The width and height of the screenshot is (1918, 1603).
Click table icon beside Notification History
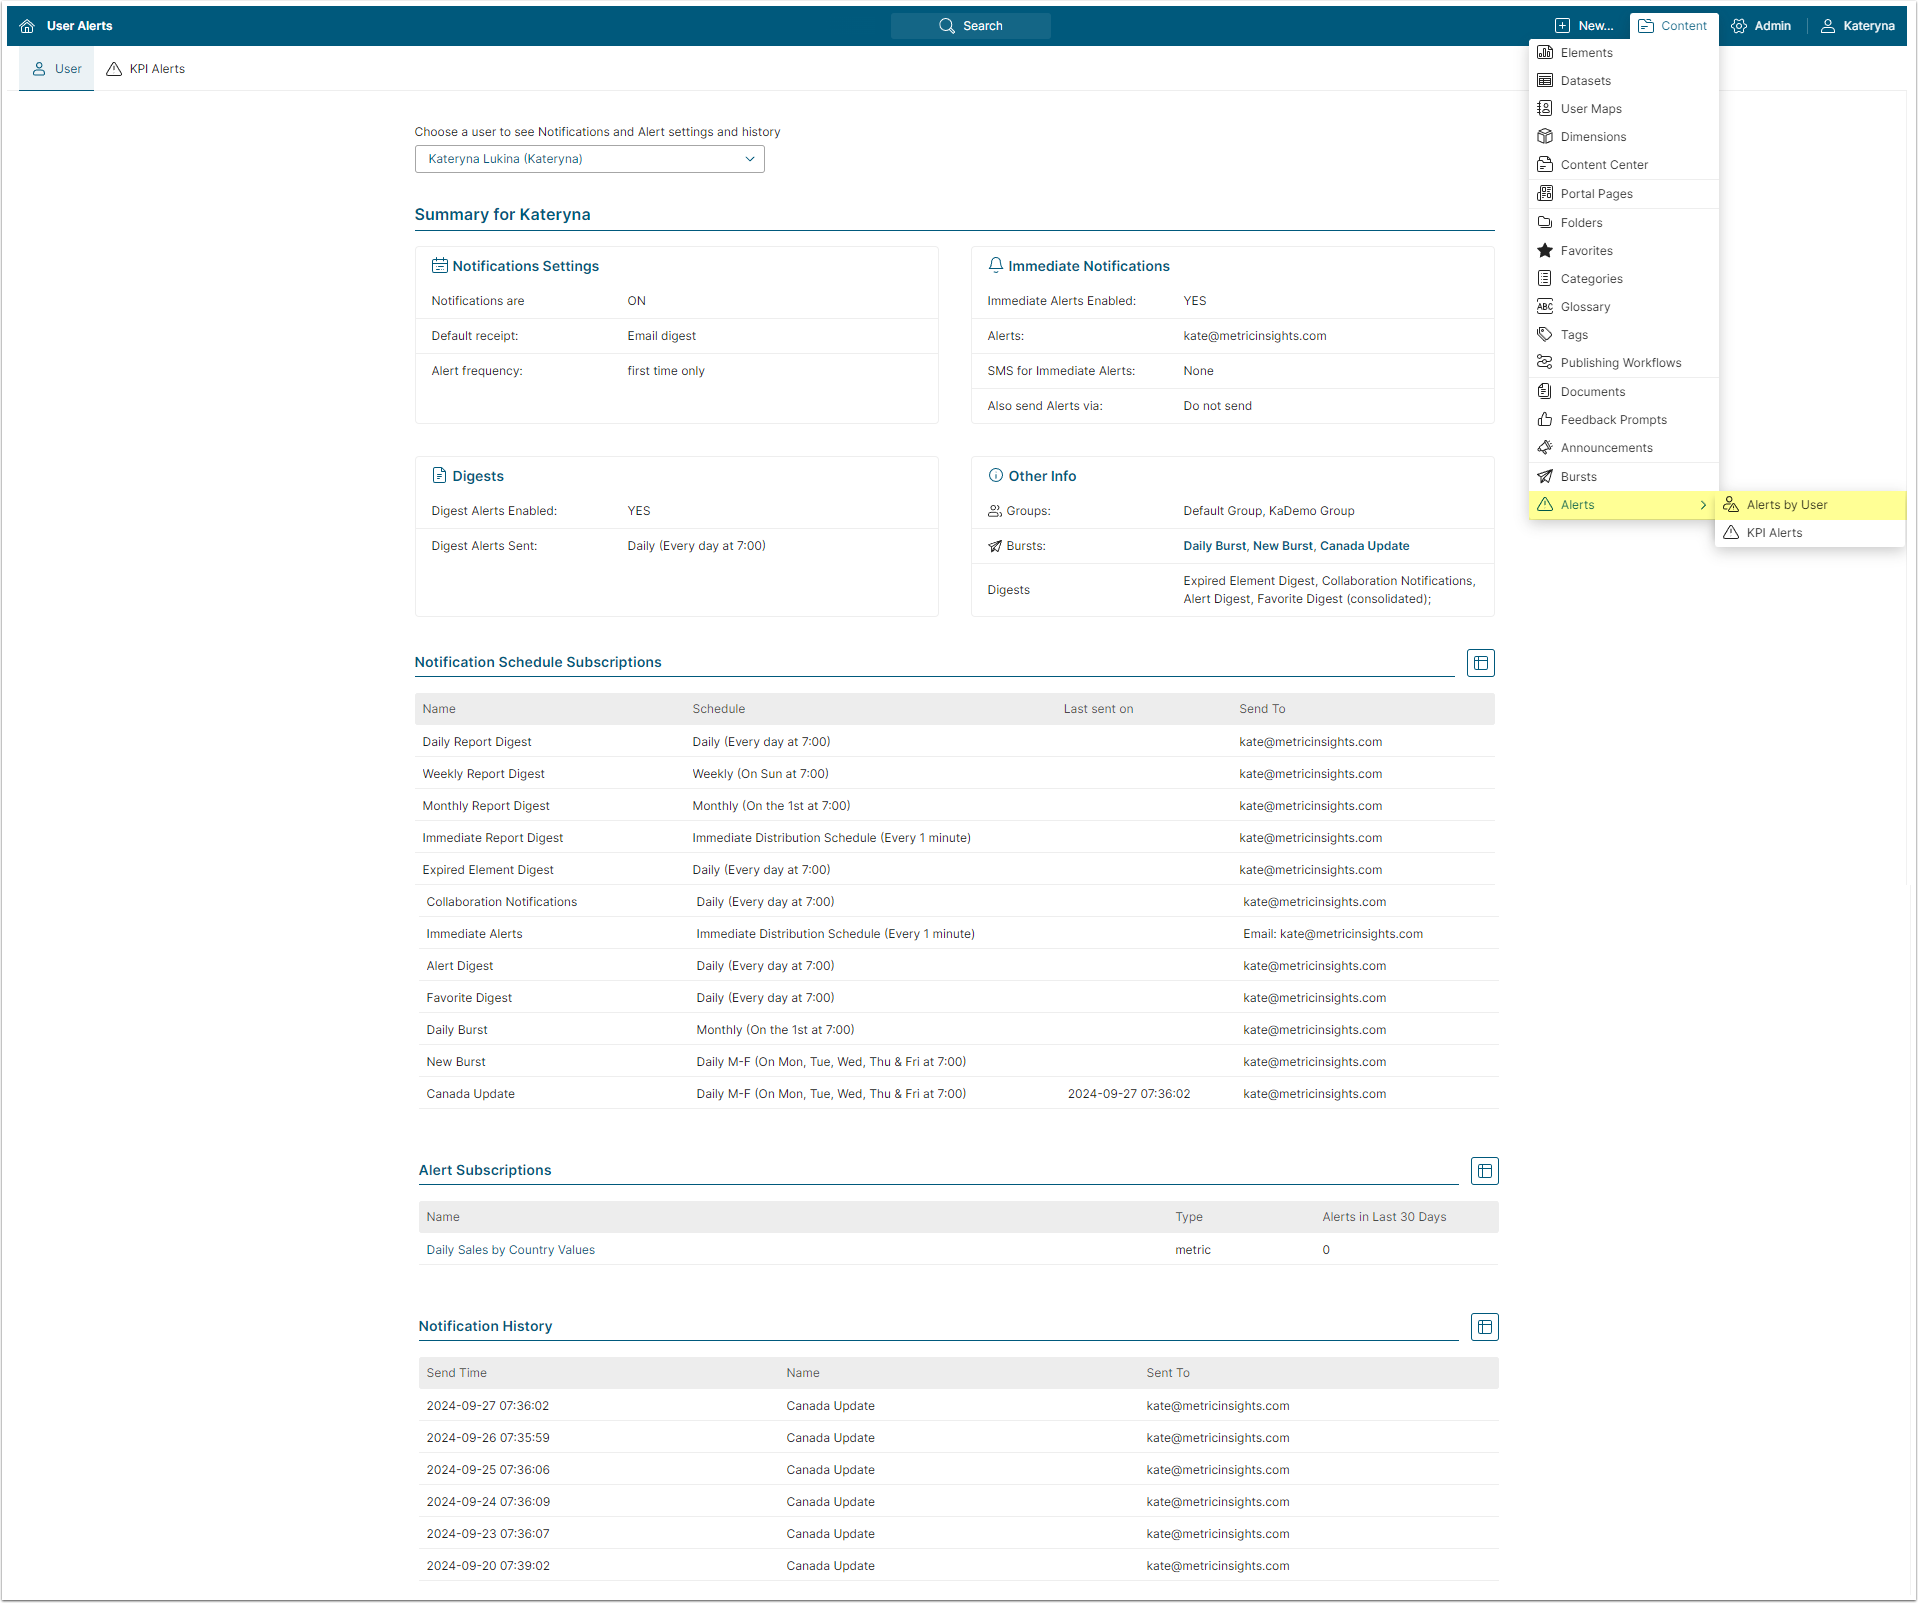coord(1484,1327)
